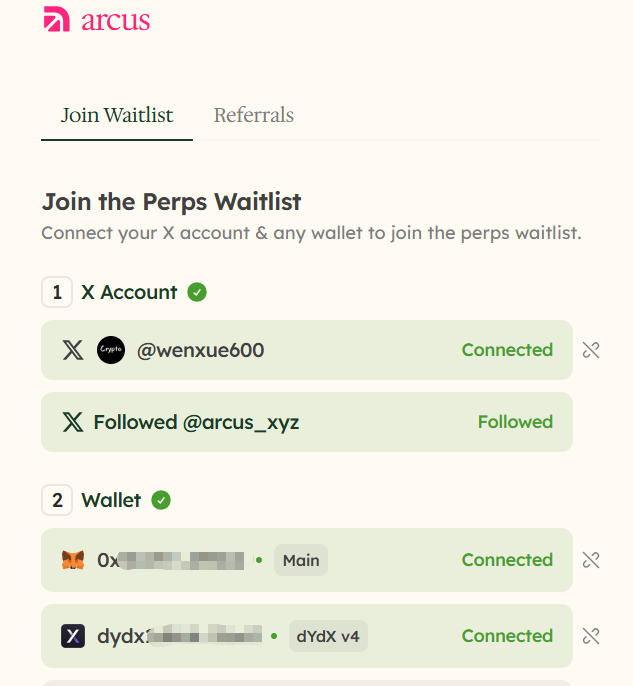Open the Crypto profile avatar

(111, 350)
